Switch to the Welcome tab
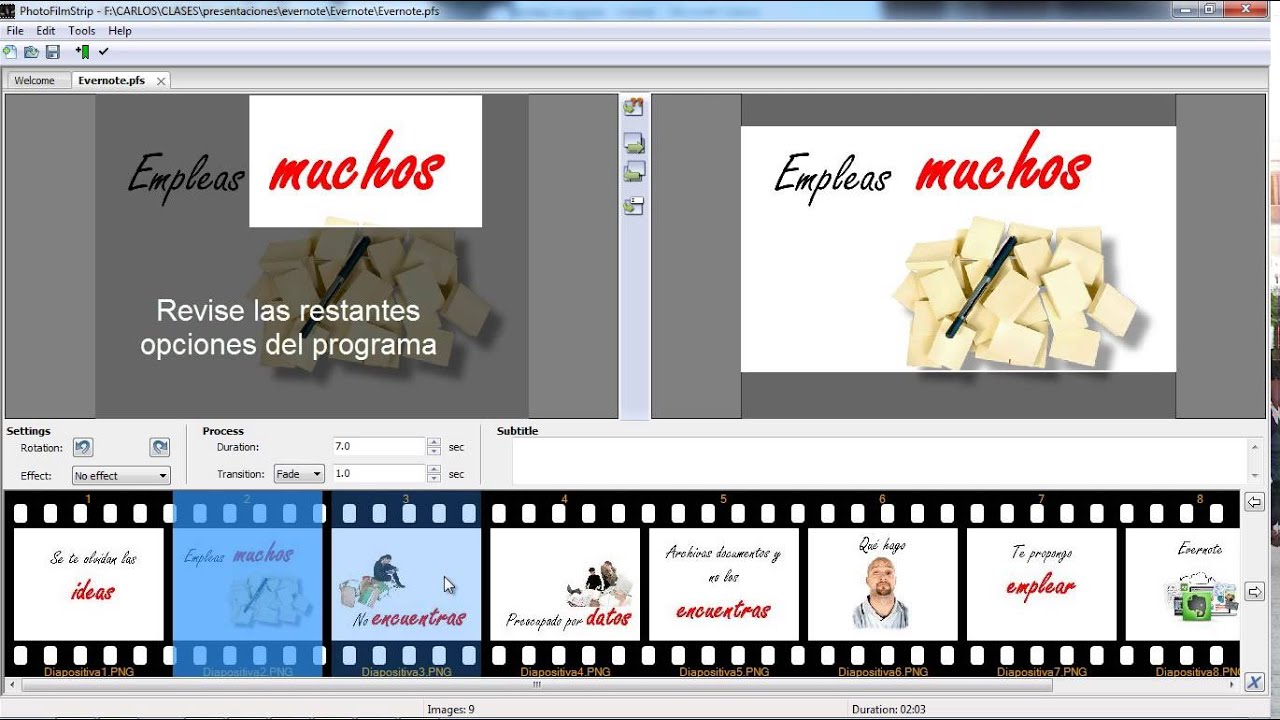The image size is (1280, 720). [35, 80]
